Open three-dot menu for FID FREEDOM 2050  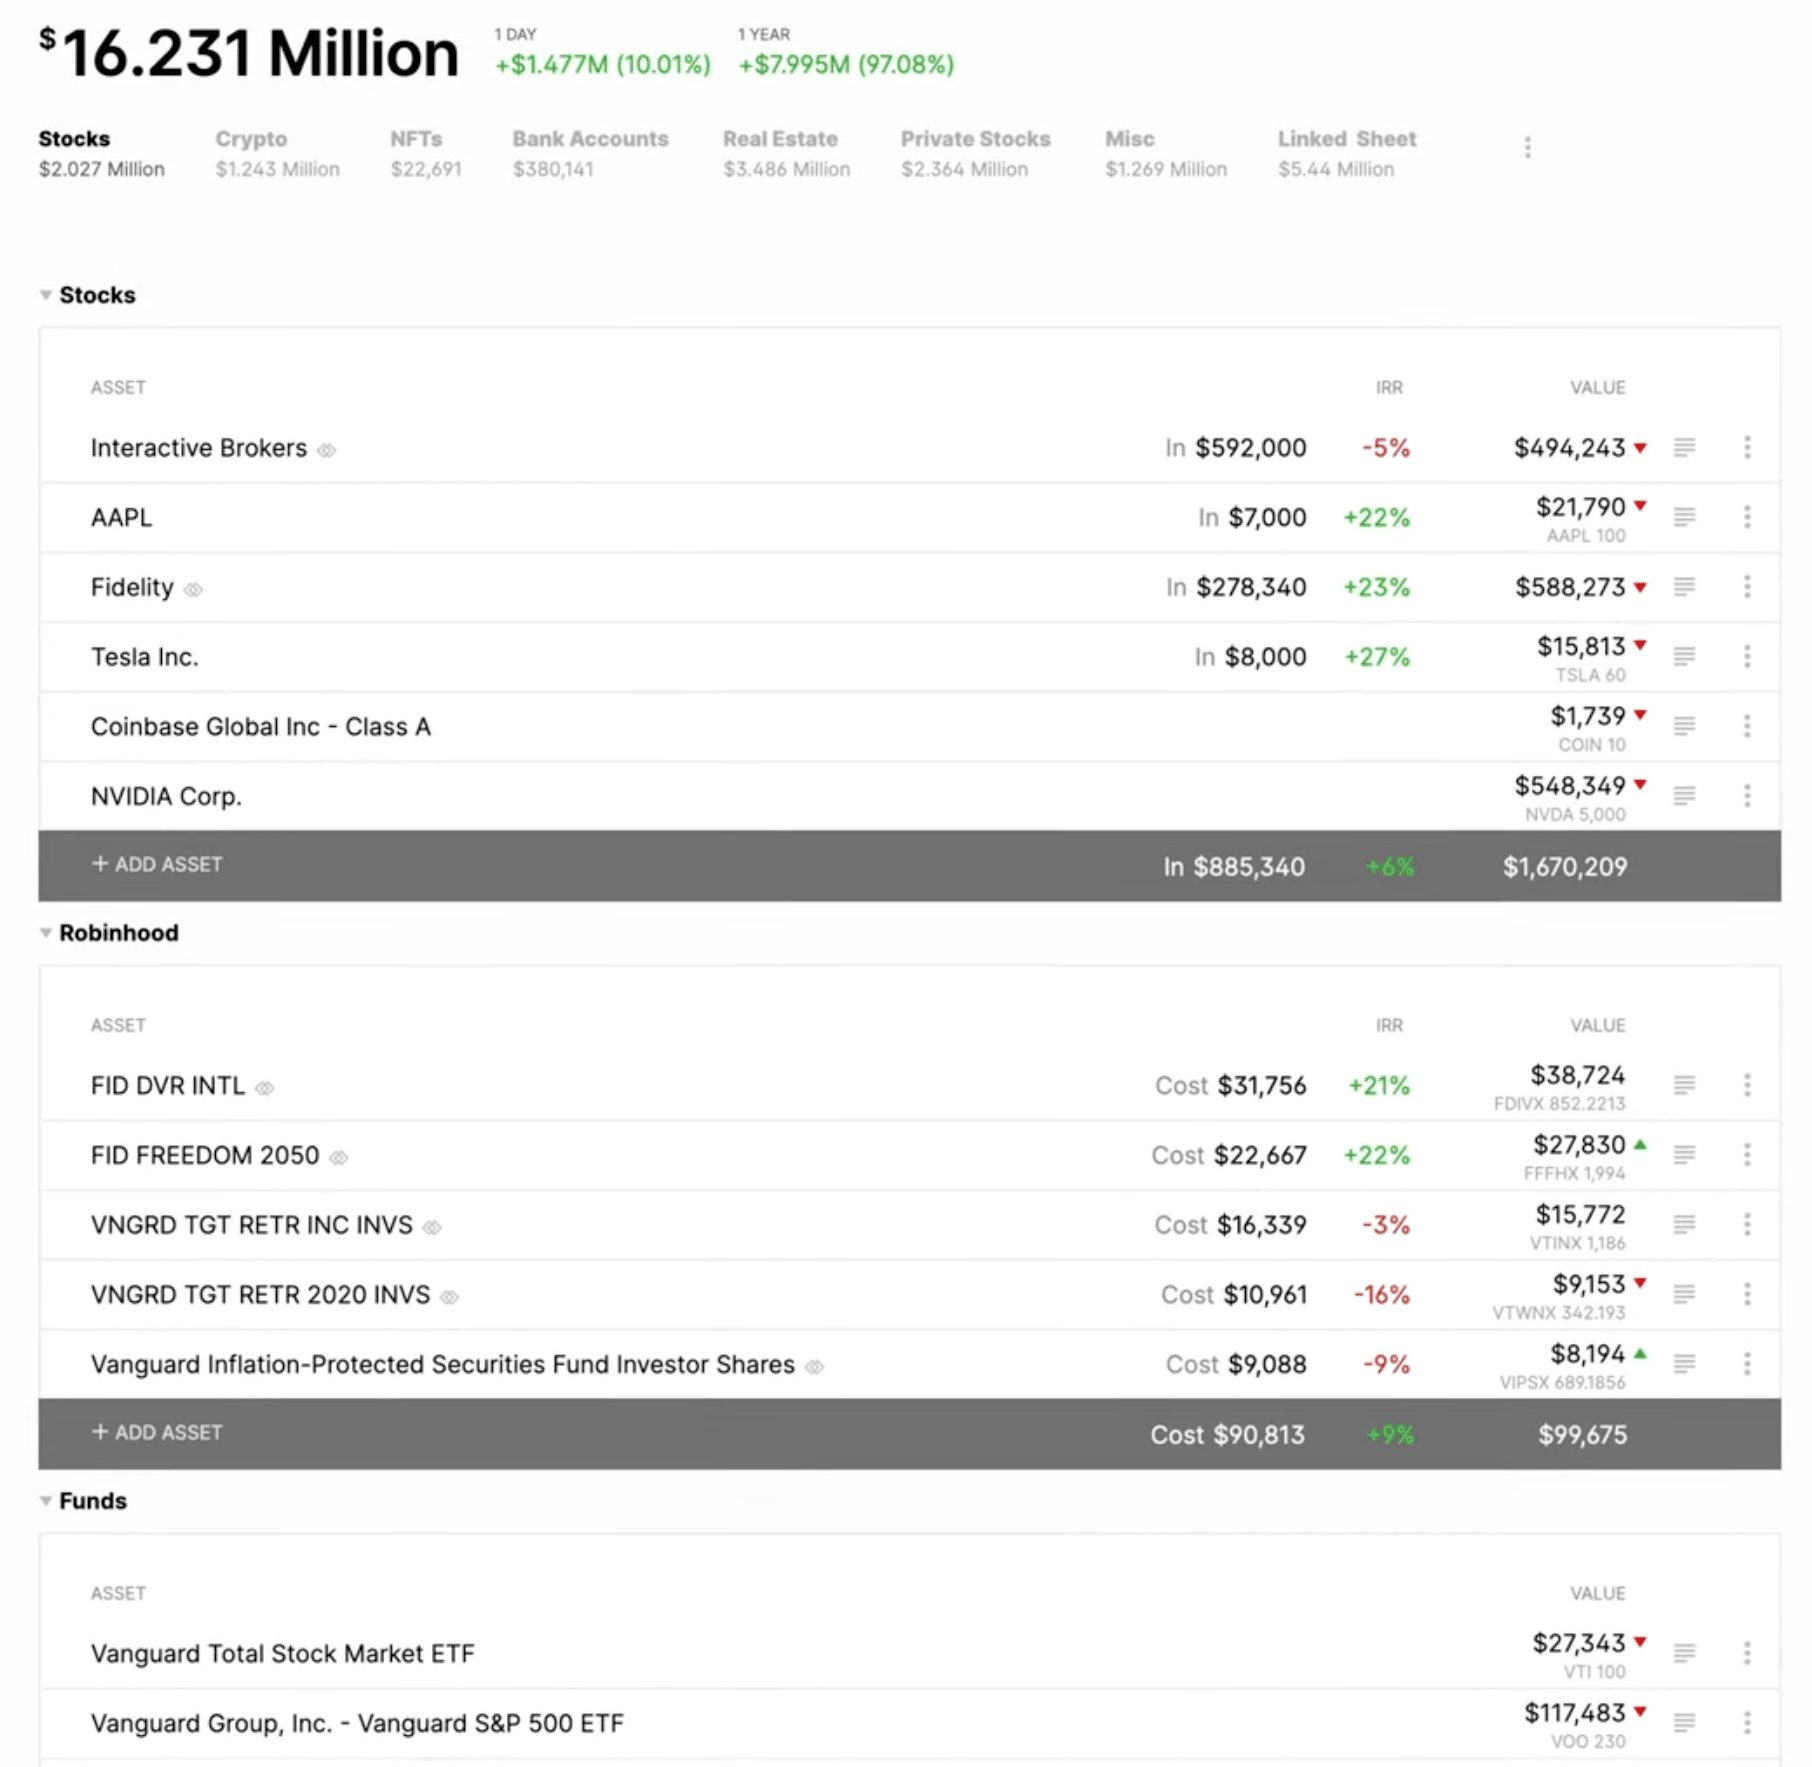pos(1747,1155)
